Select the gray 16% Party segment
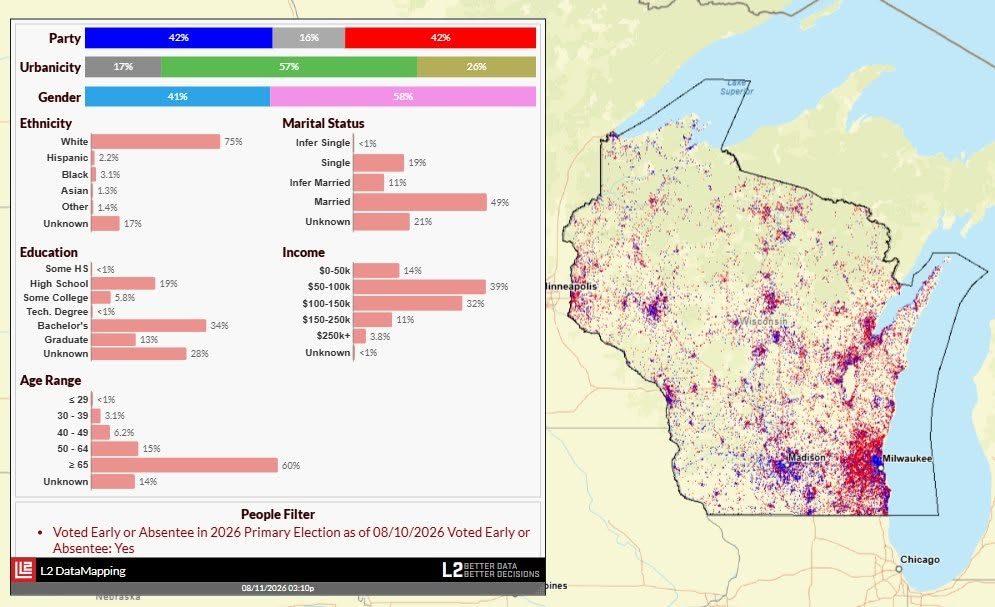 click(308, 37)
